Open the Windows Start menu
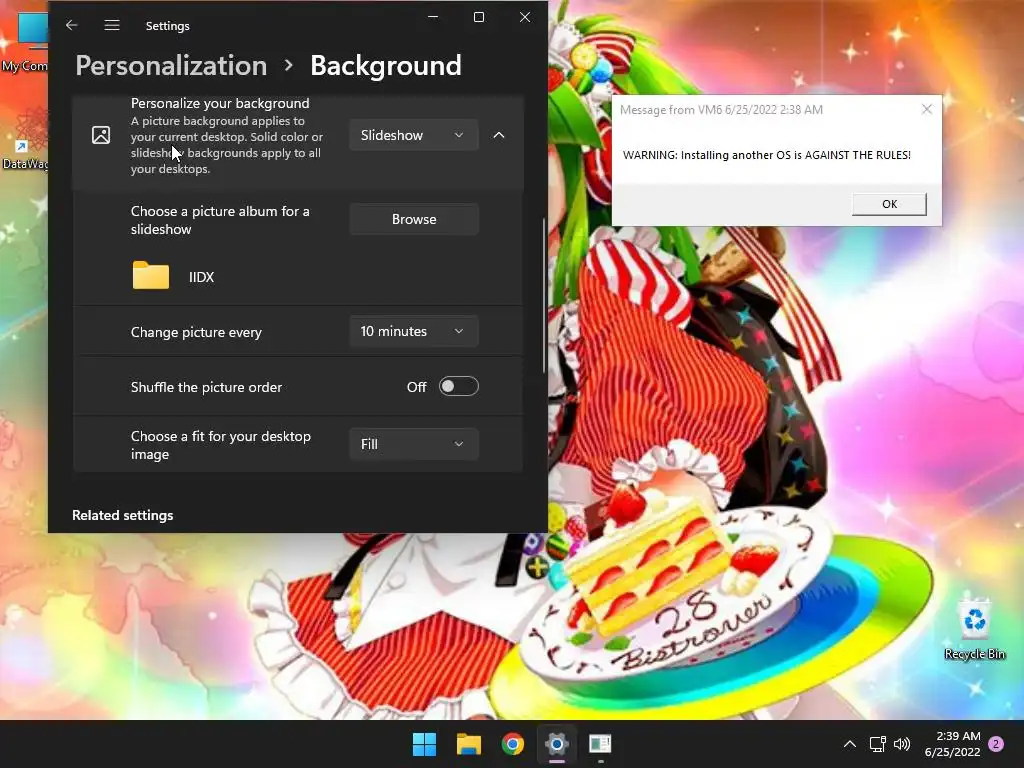 pos(424,744)
